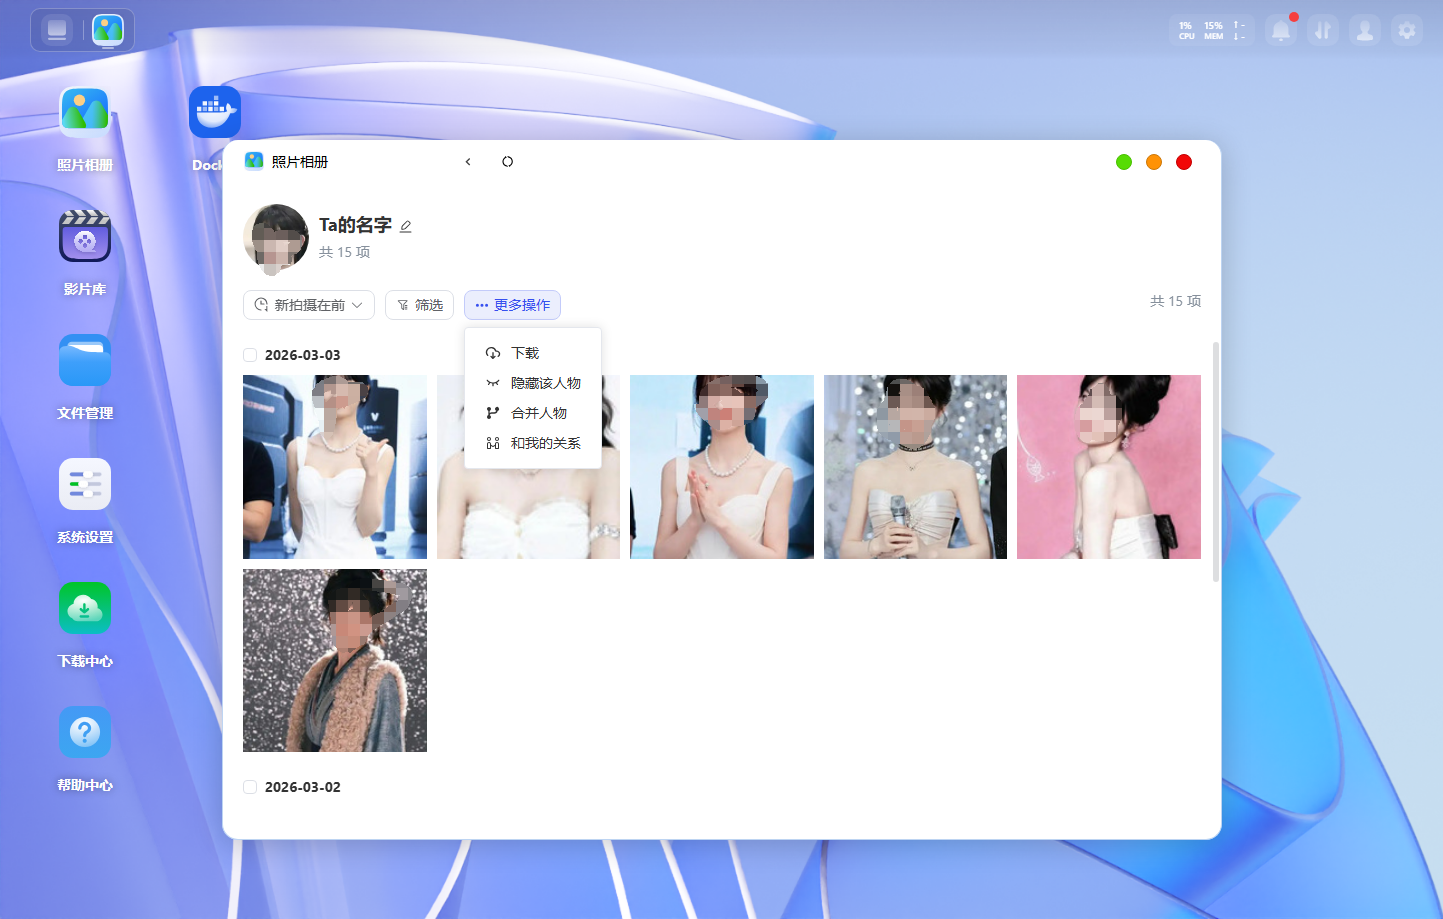
Task: Launch the Docker desktop app
Action: point(215,112)
